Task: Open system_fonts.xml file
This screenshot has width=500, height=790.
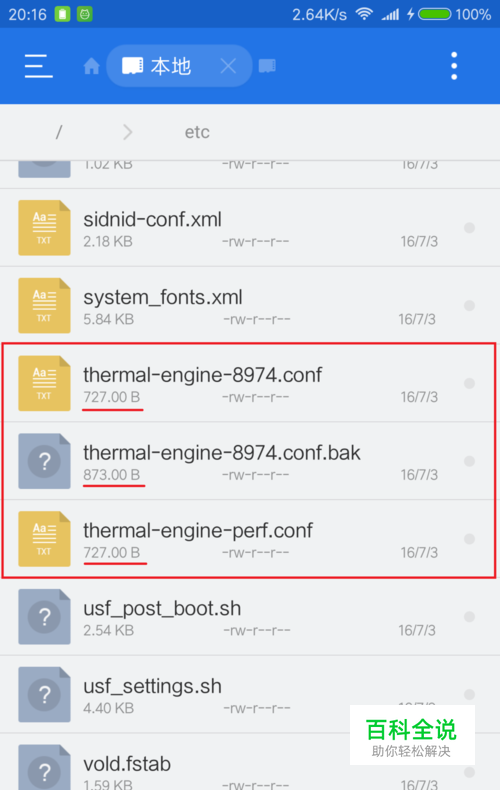Action: coord(250,305)
